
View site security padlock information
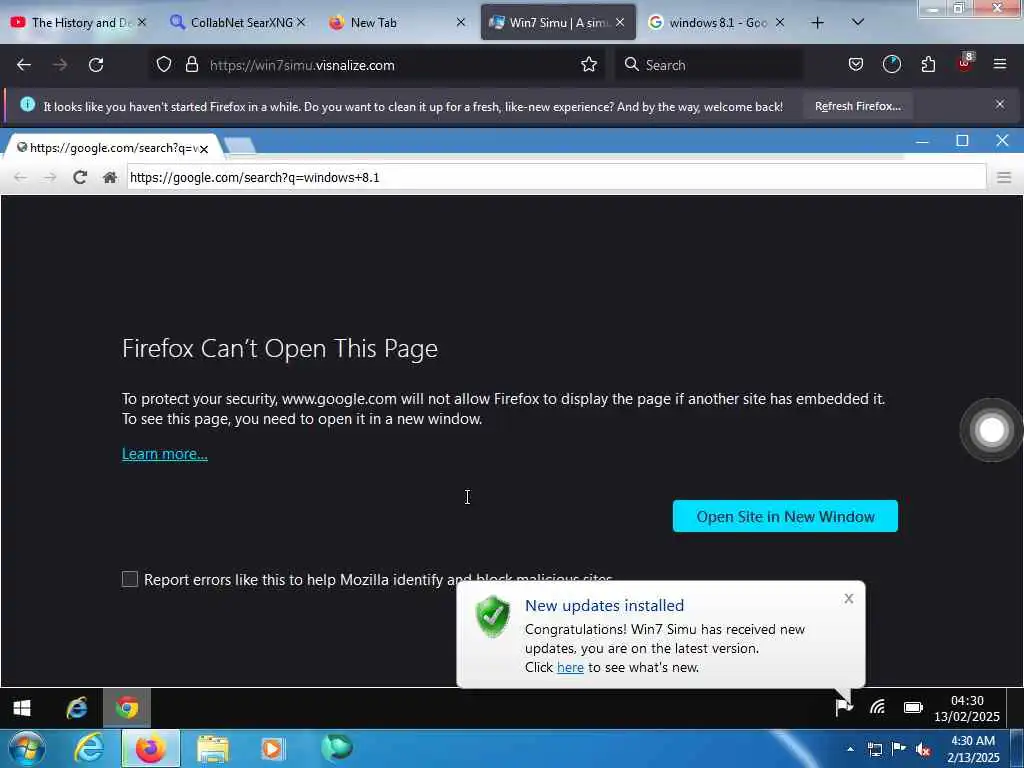191,65
